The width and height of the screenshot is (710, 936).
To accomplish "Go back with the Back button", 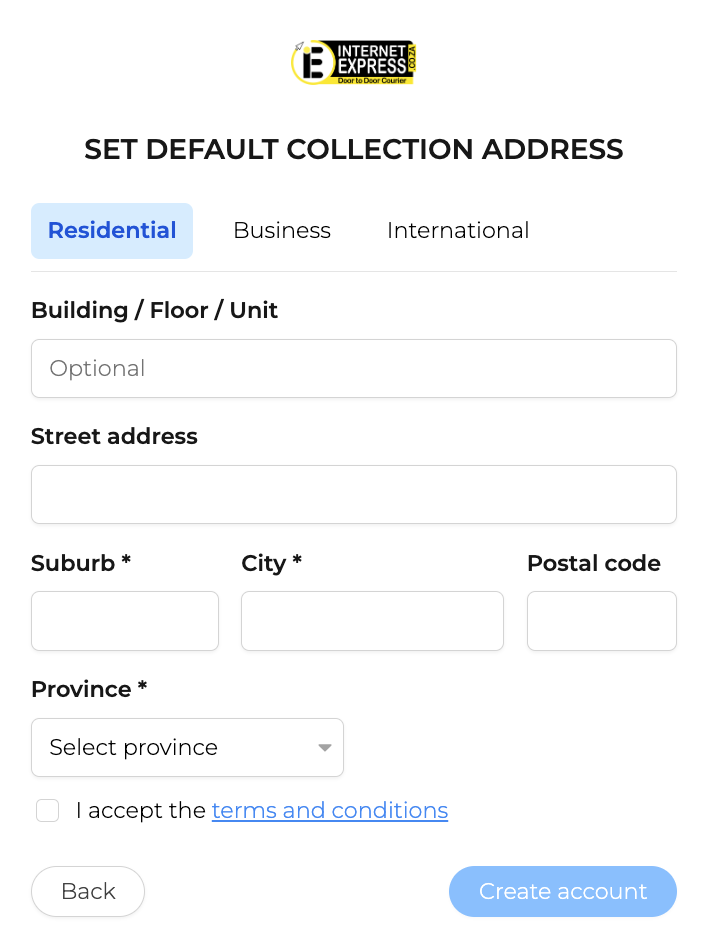I will 88,891.
